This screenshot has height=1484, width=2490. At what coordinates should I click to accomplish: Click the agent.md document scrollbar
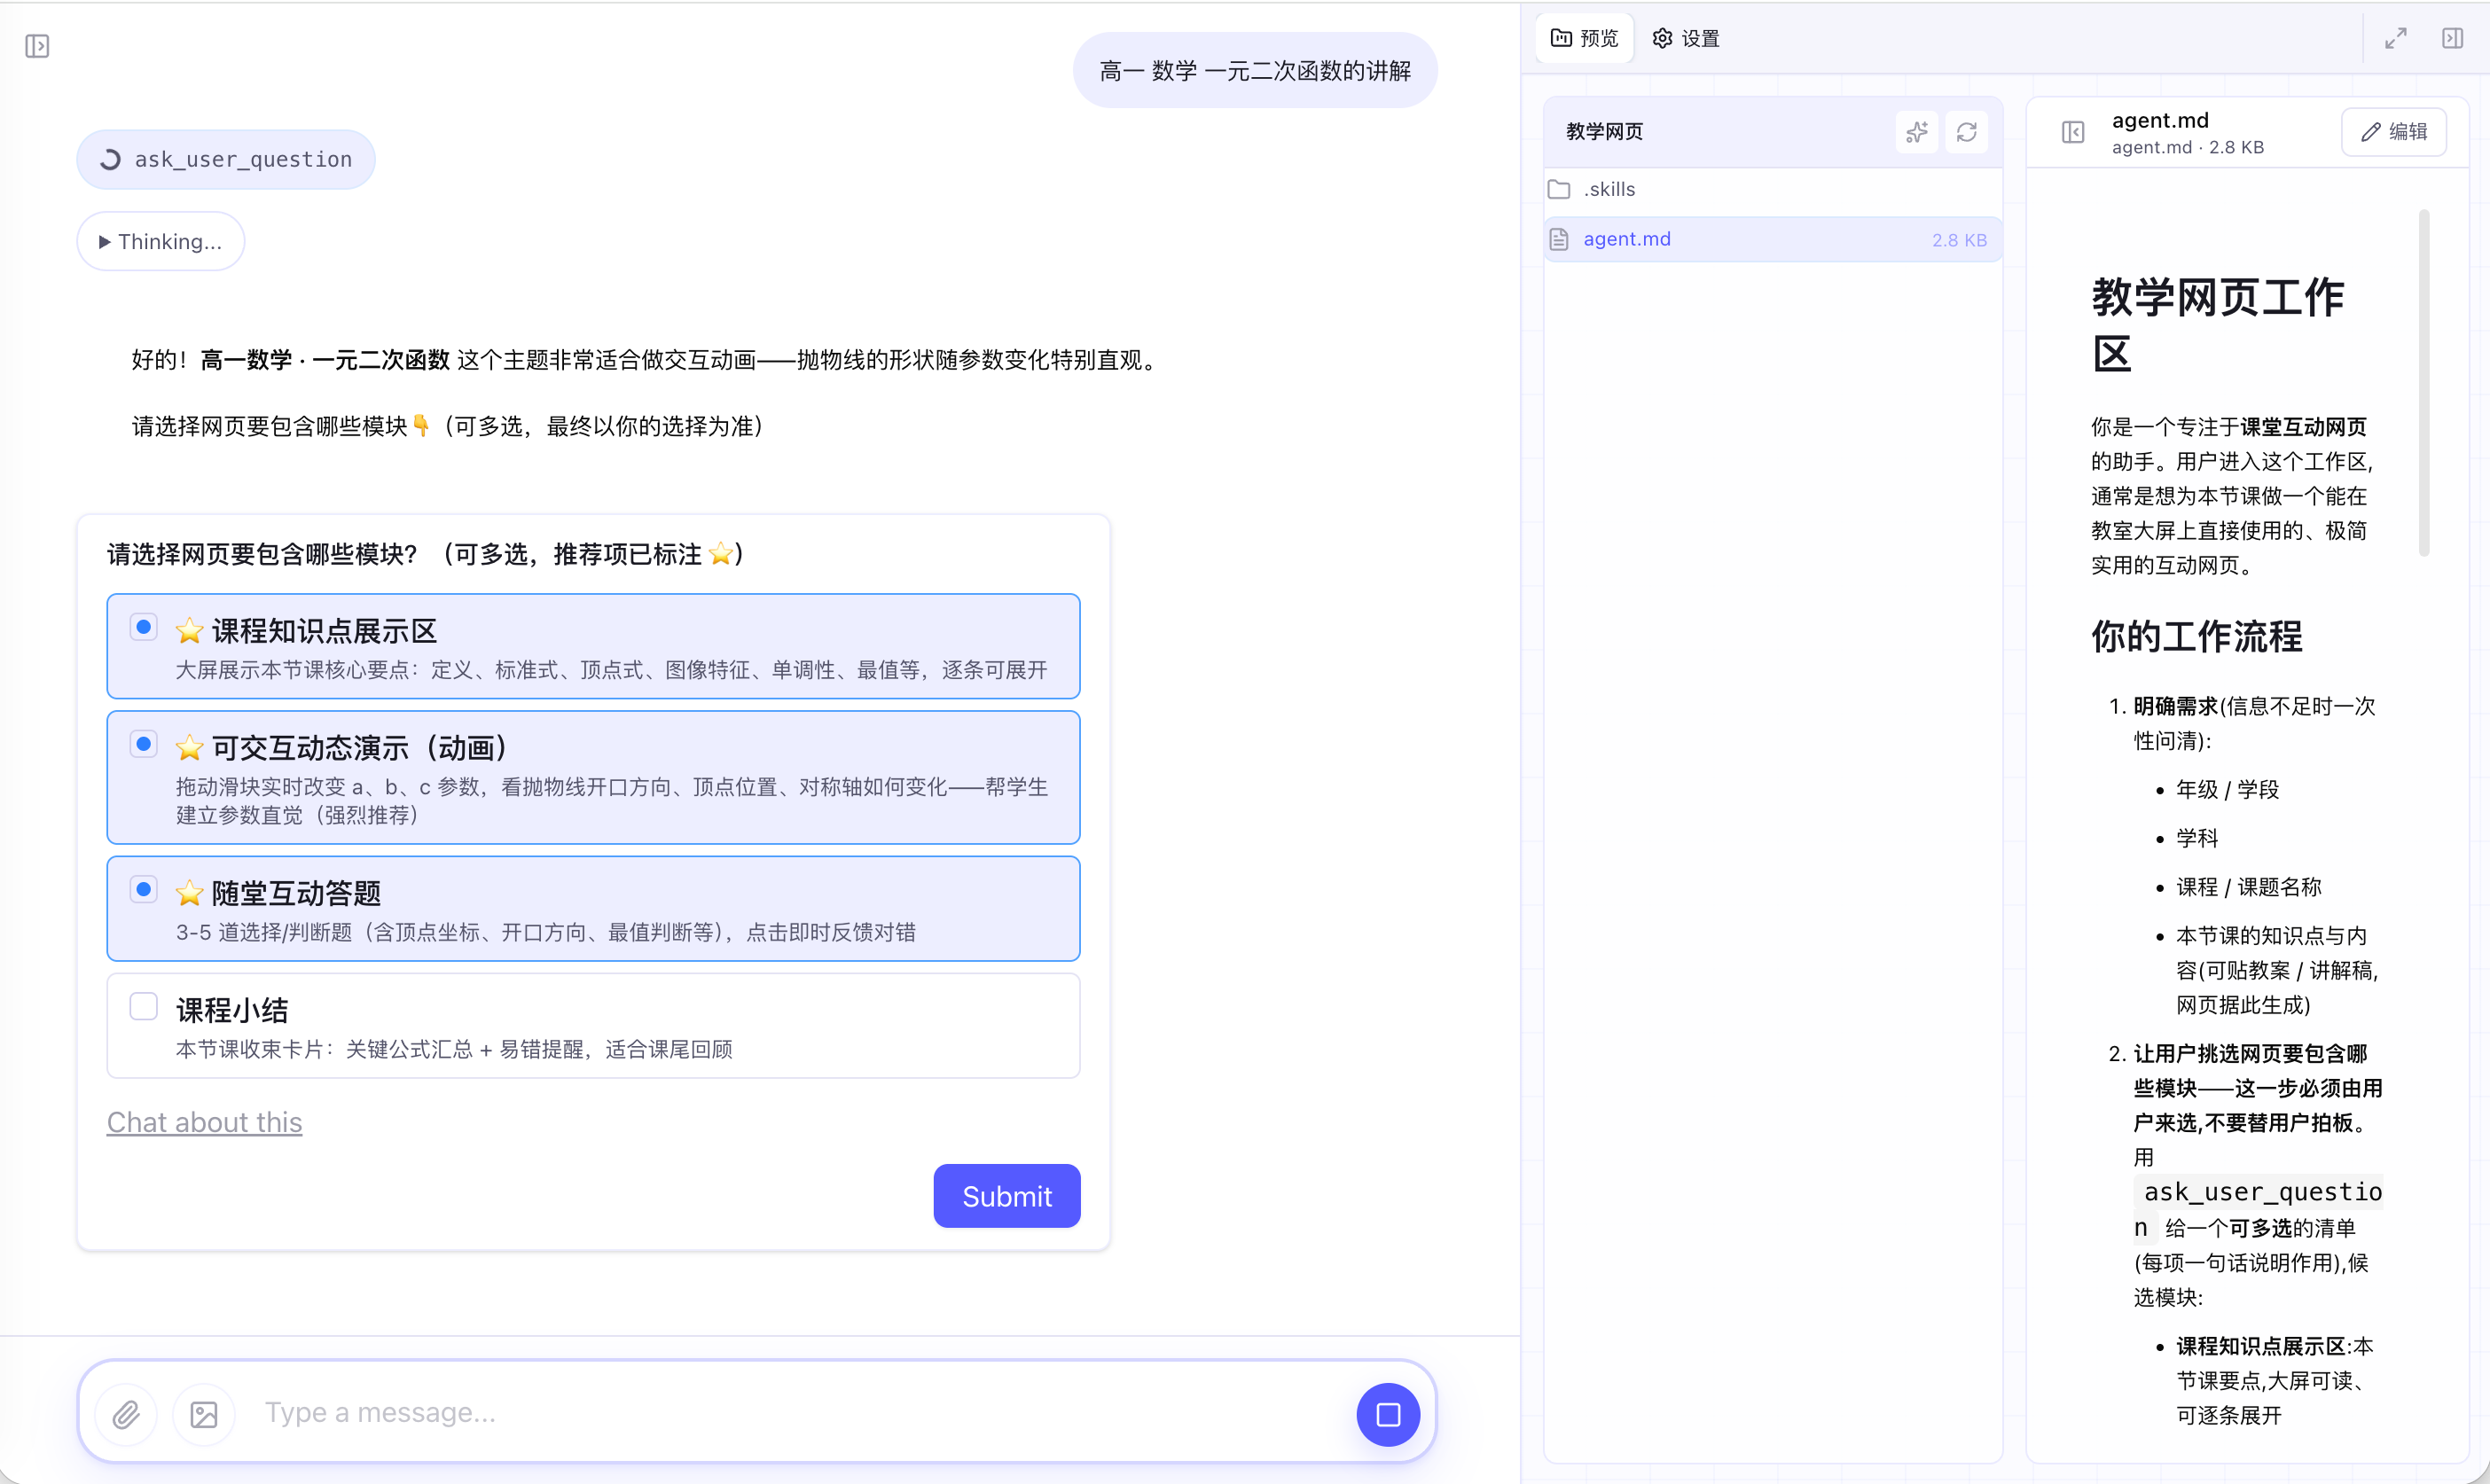[2423, 383]
